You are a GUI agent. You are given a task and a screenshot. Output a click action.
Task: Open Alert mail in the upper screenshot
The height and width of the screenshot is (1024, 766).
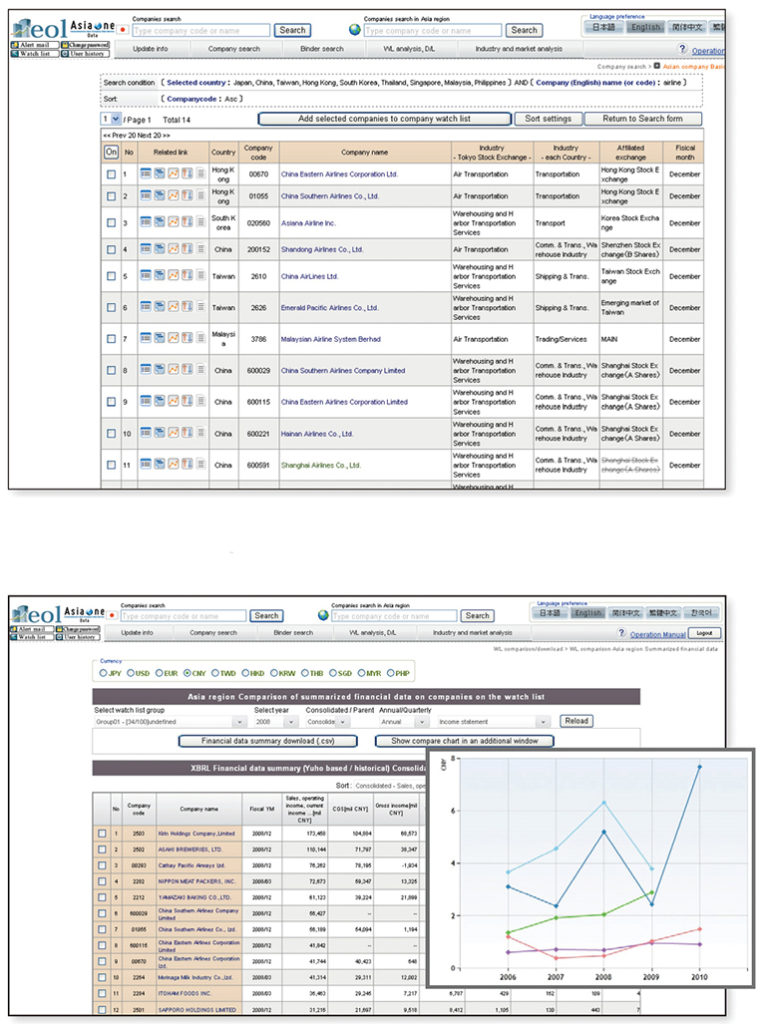coord(35,45)
